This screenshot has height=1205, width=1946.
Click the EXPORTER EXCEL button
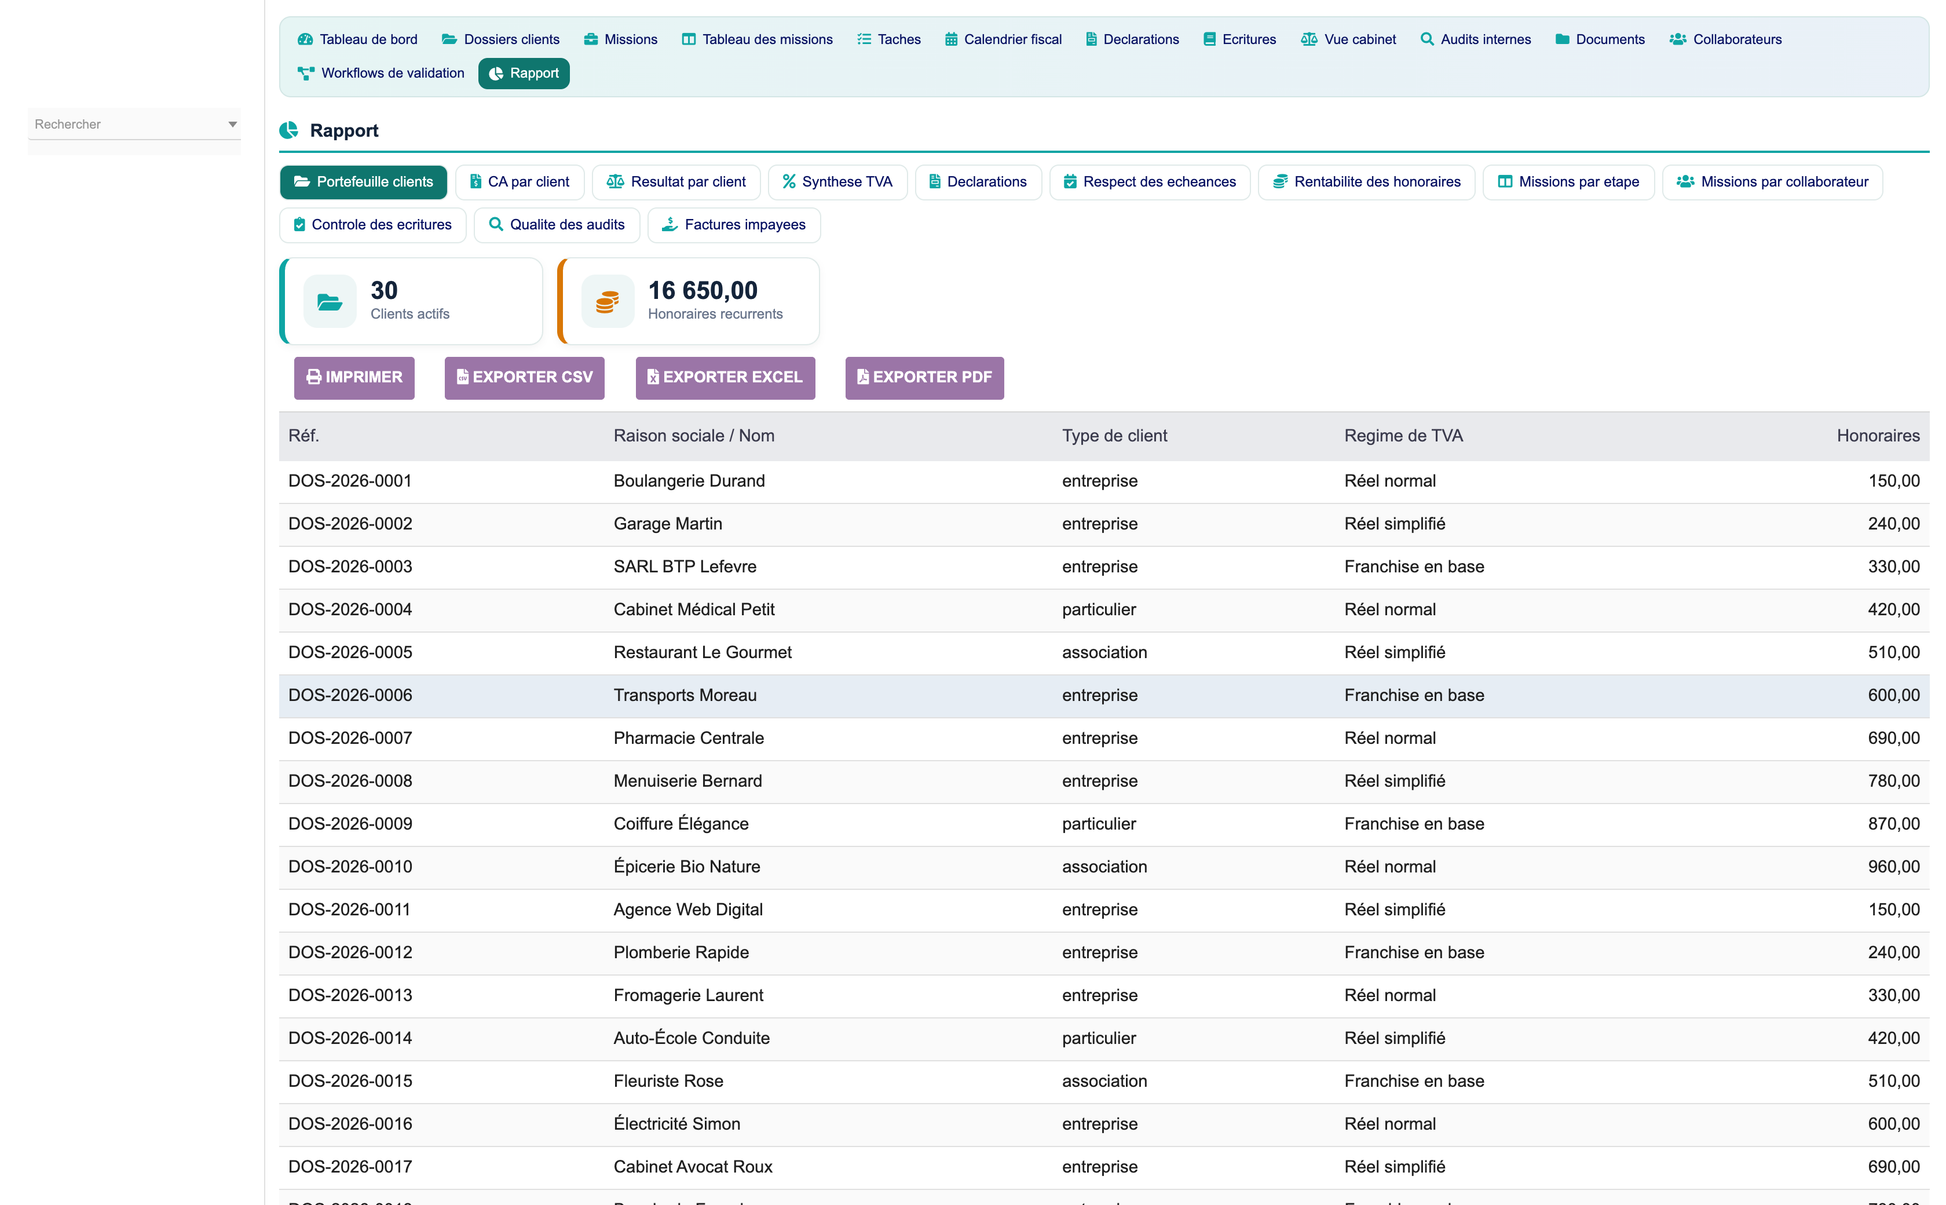pos(725,378)
